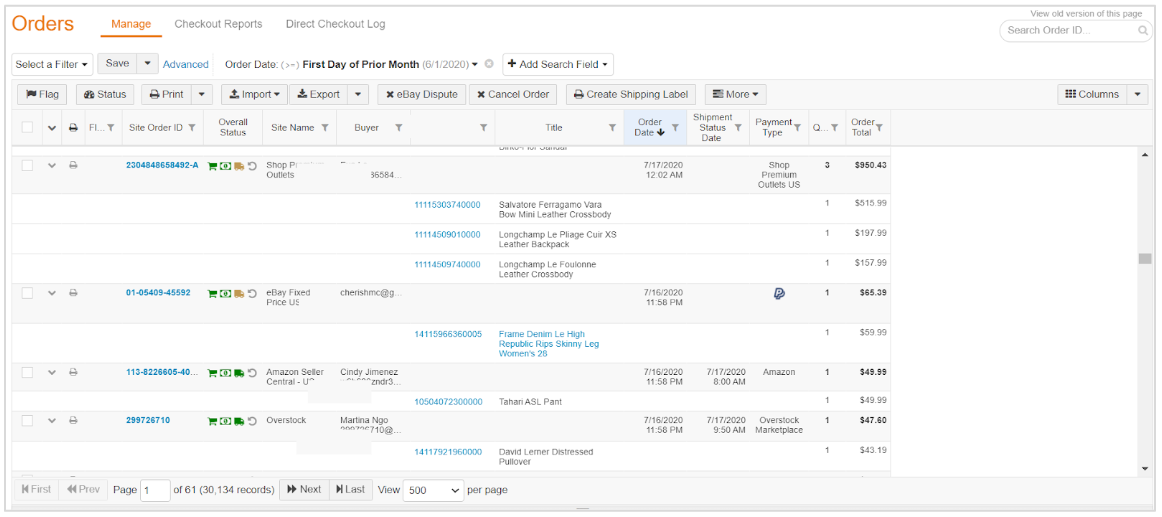The image size is (1162, 517).
Task: Open the Add Search Field dropdown
Action: (558, 64)
